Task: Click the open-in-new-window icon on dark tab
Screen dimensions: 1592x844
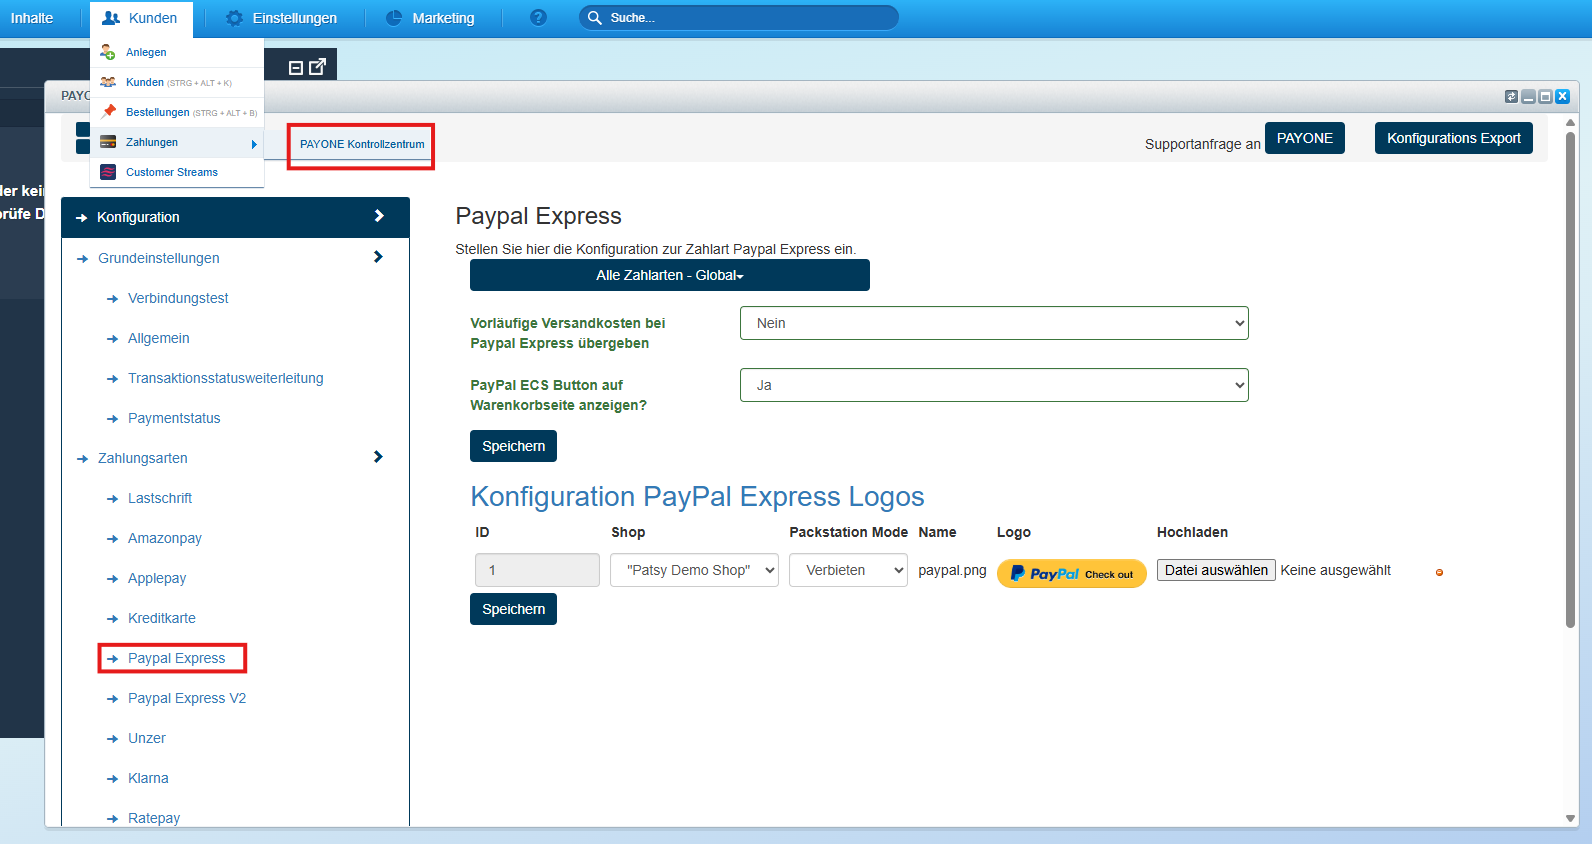Action: click(x=318, y=67)
